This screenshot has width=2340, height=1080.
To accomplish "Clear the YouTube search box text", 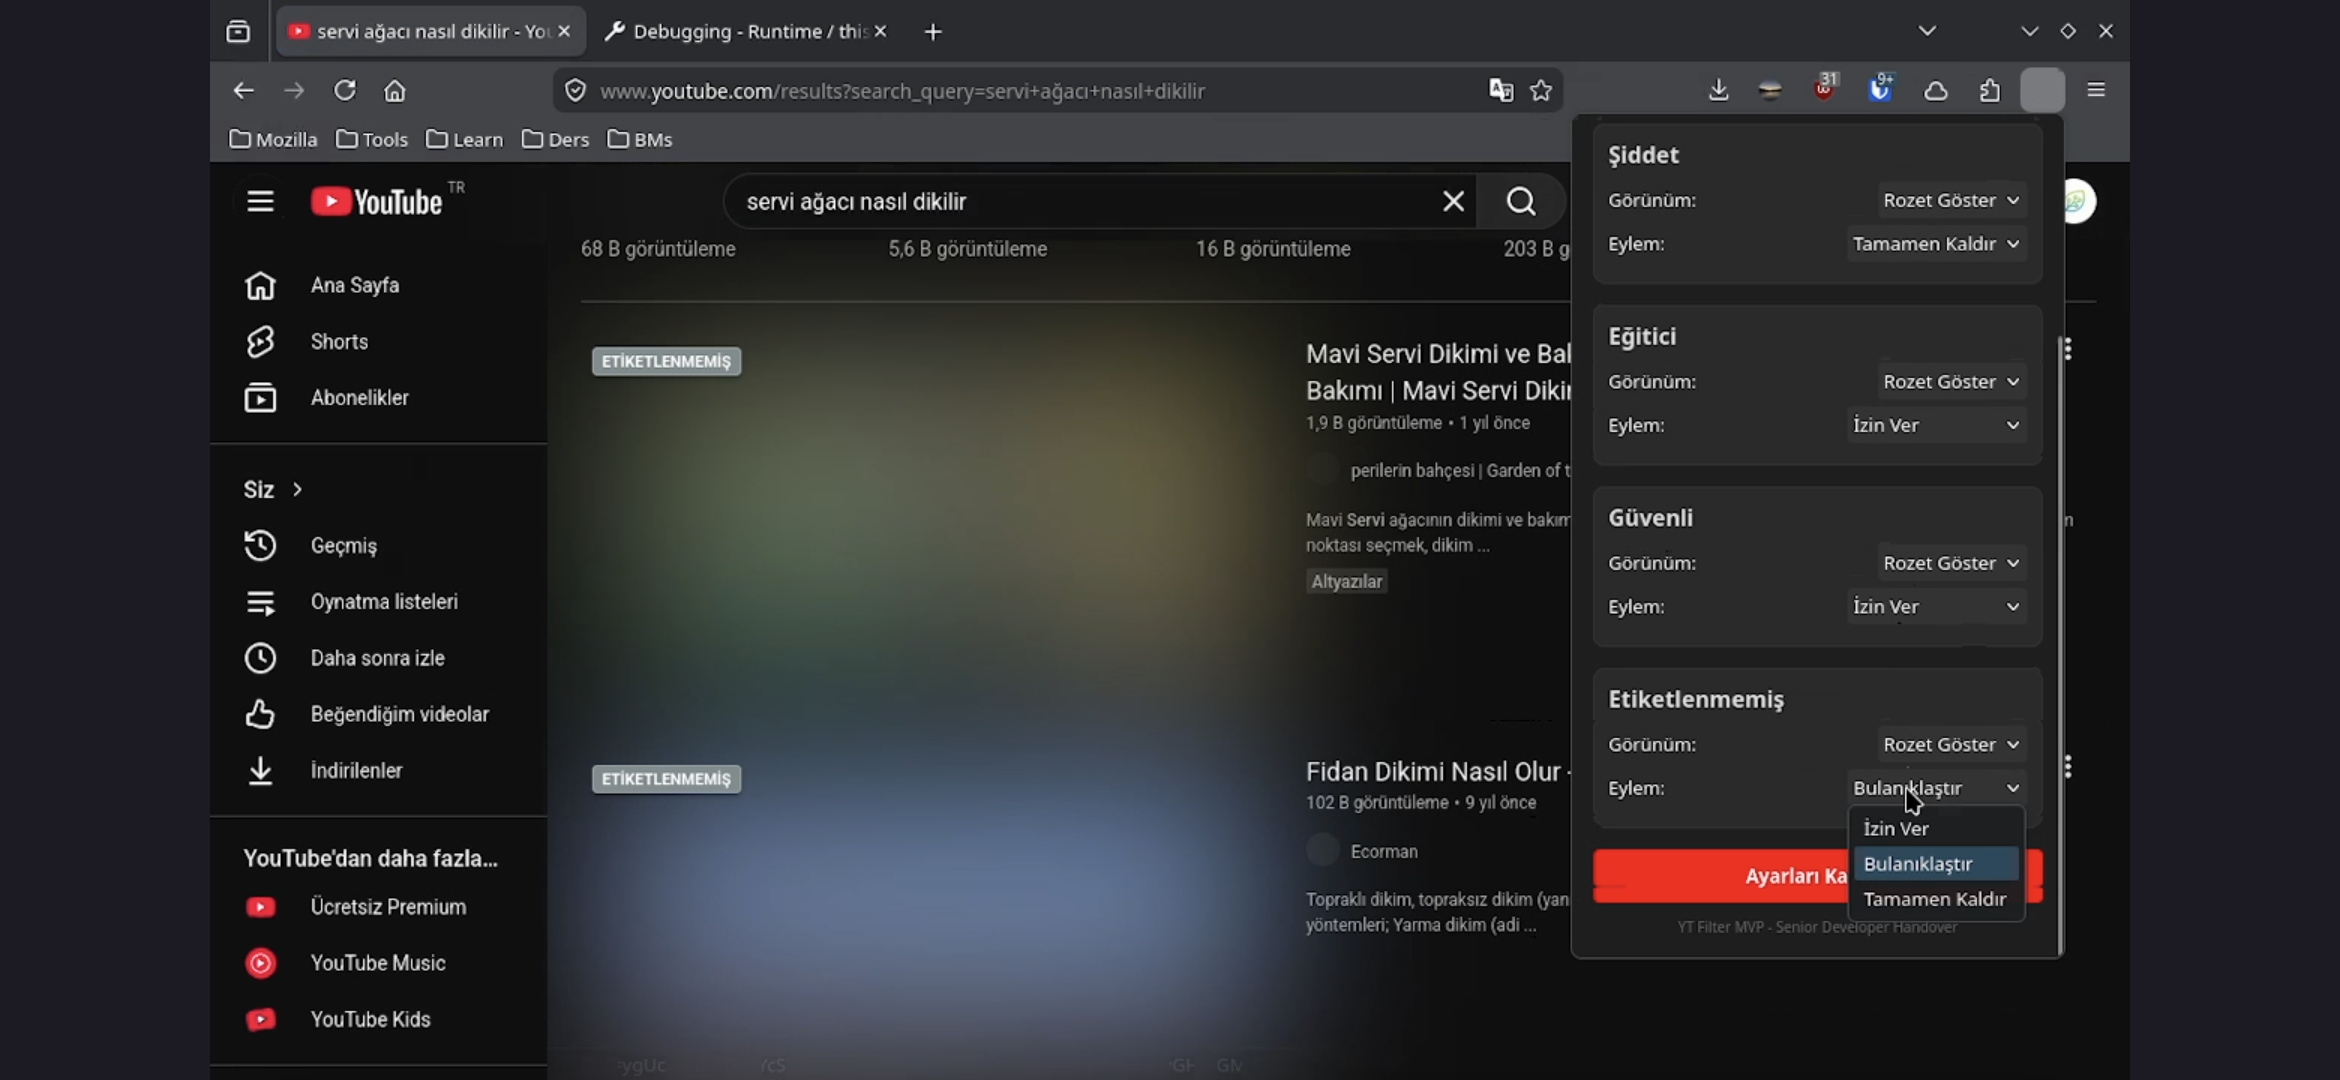I will [1453, 201].
